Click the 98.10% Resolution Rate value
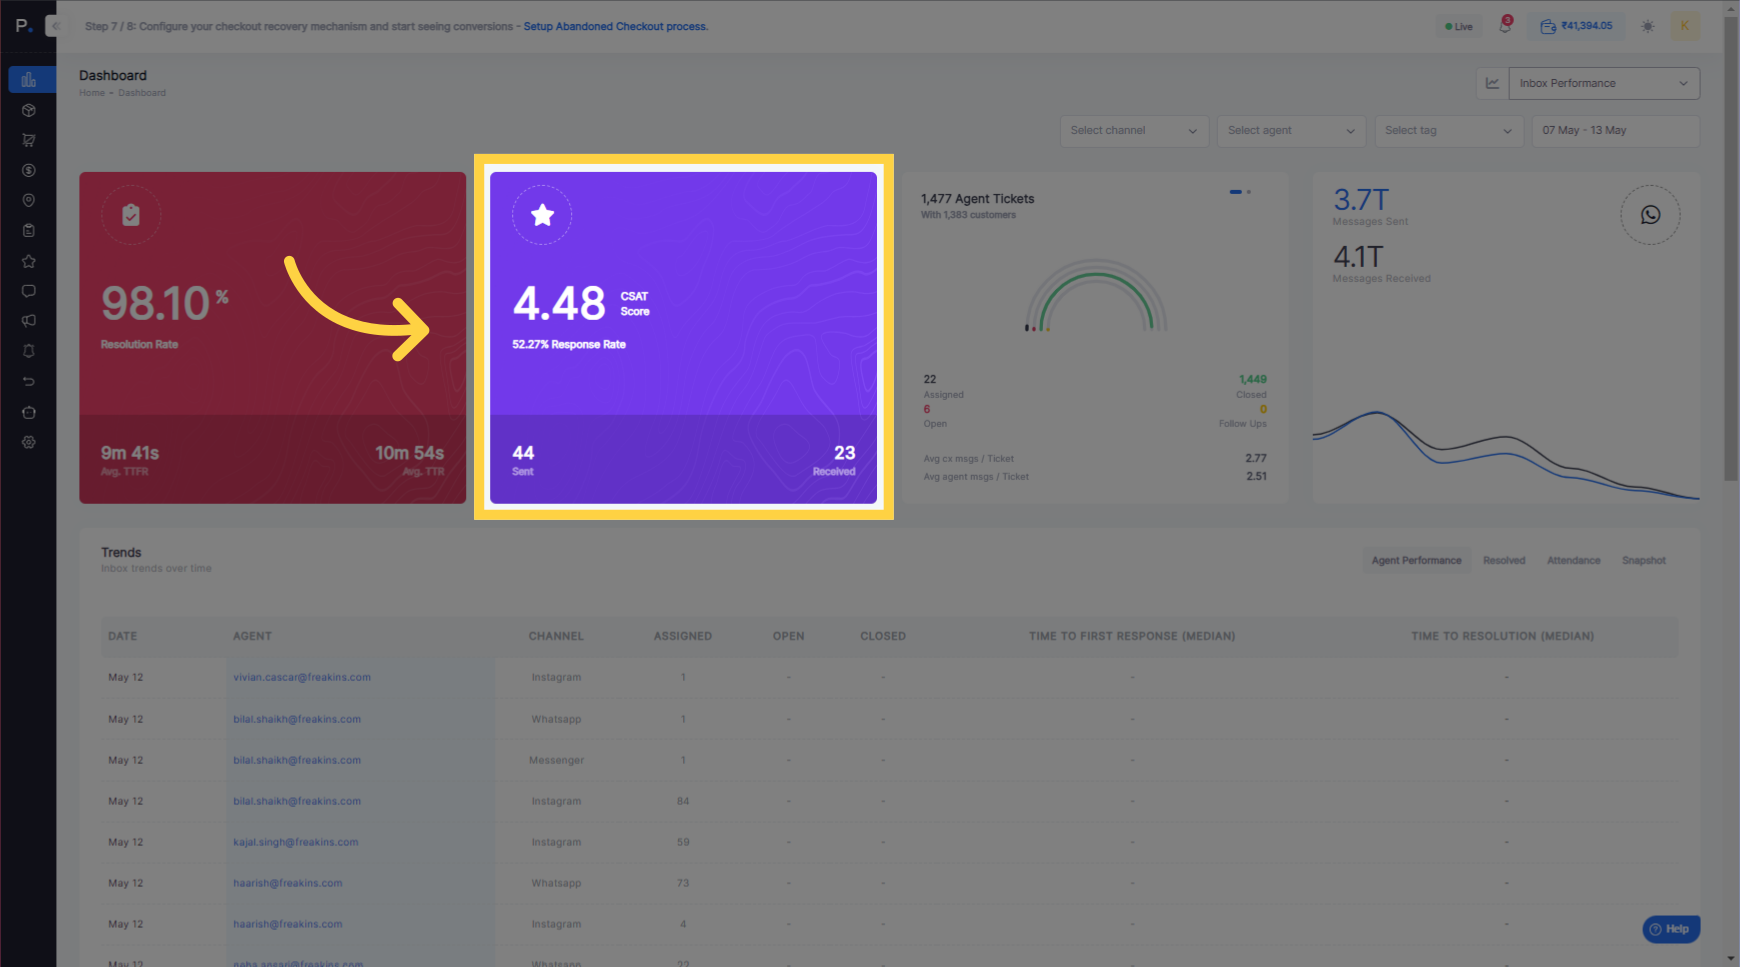 (165, 304)
